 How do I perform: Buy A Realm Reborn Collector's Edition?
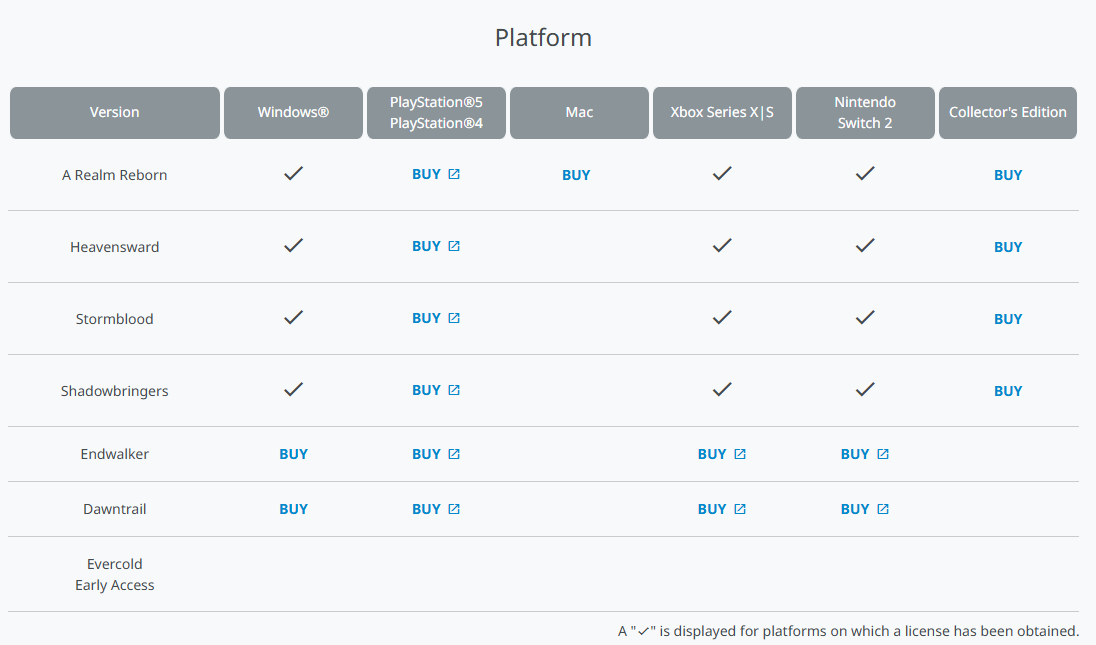[1008, 175]
